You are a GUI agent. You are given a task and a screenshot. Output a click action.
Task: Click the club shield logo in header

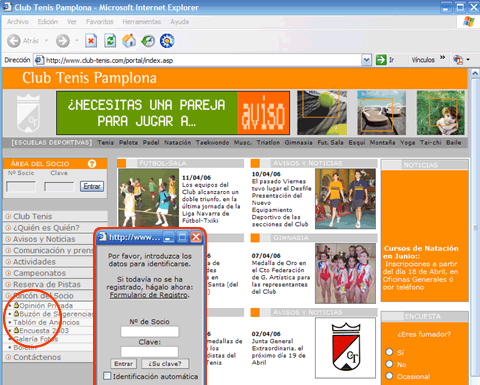pyautogui.click(x=28, y=113)
